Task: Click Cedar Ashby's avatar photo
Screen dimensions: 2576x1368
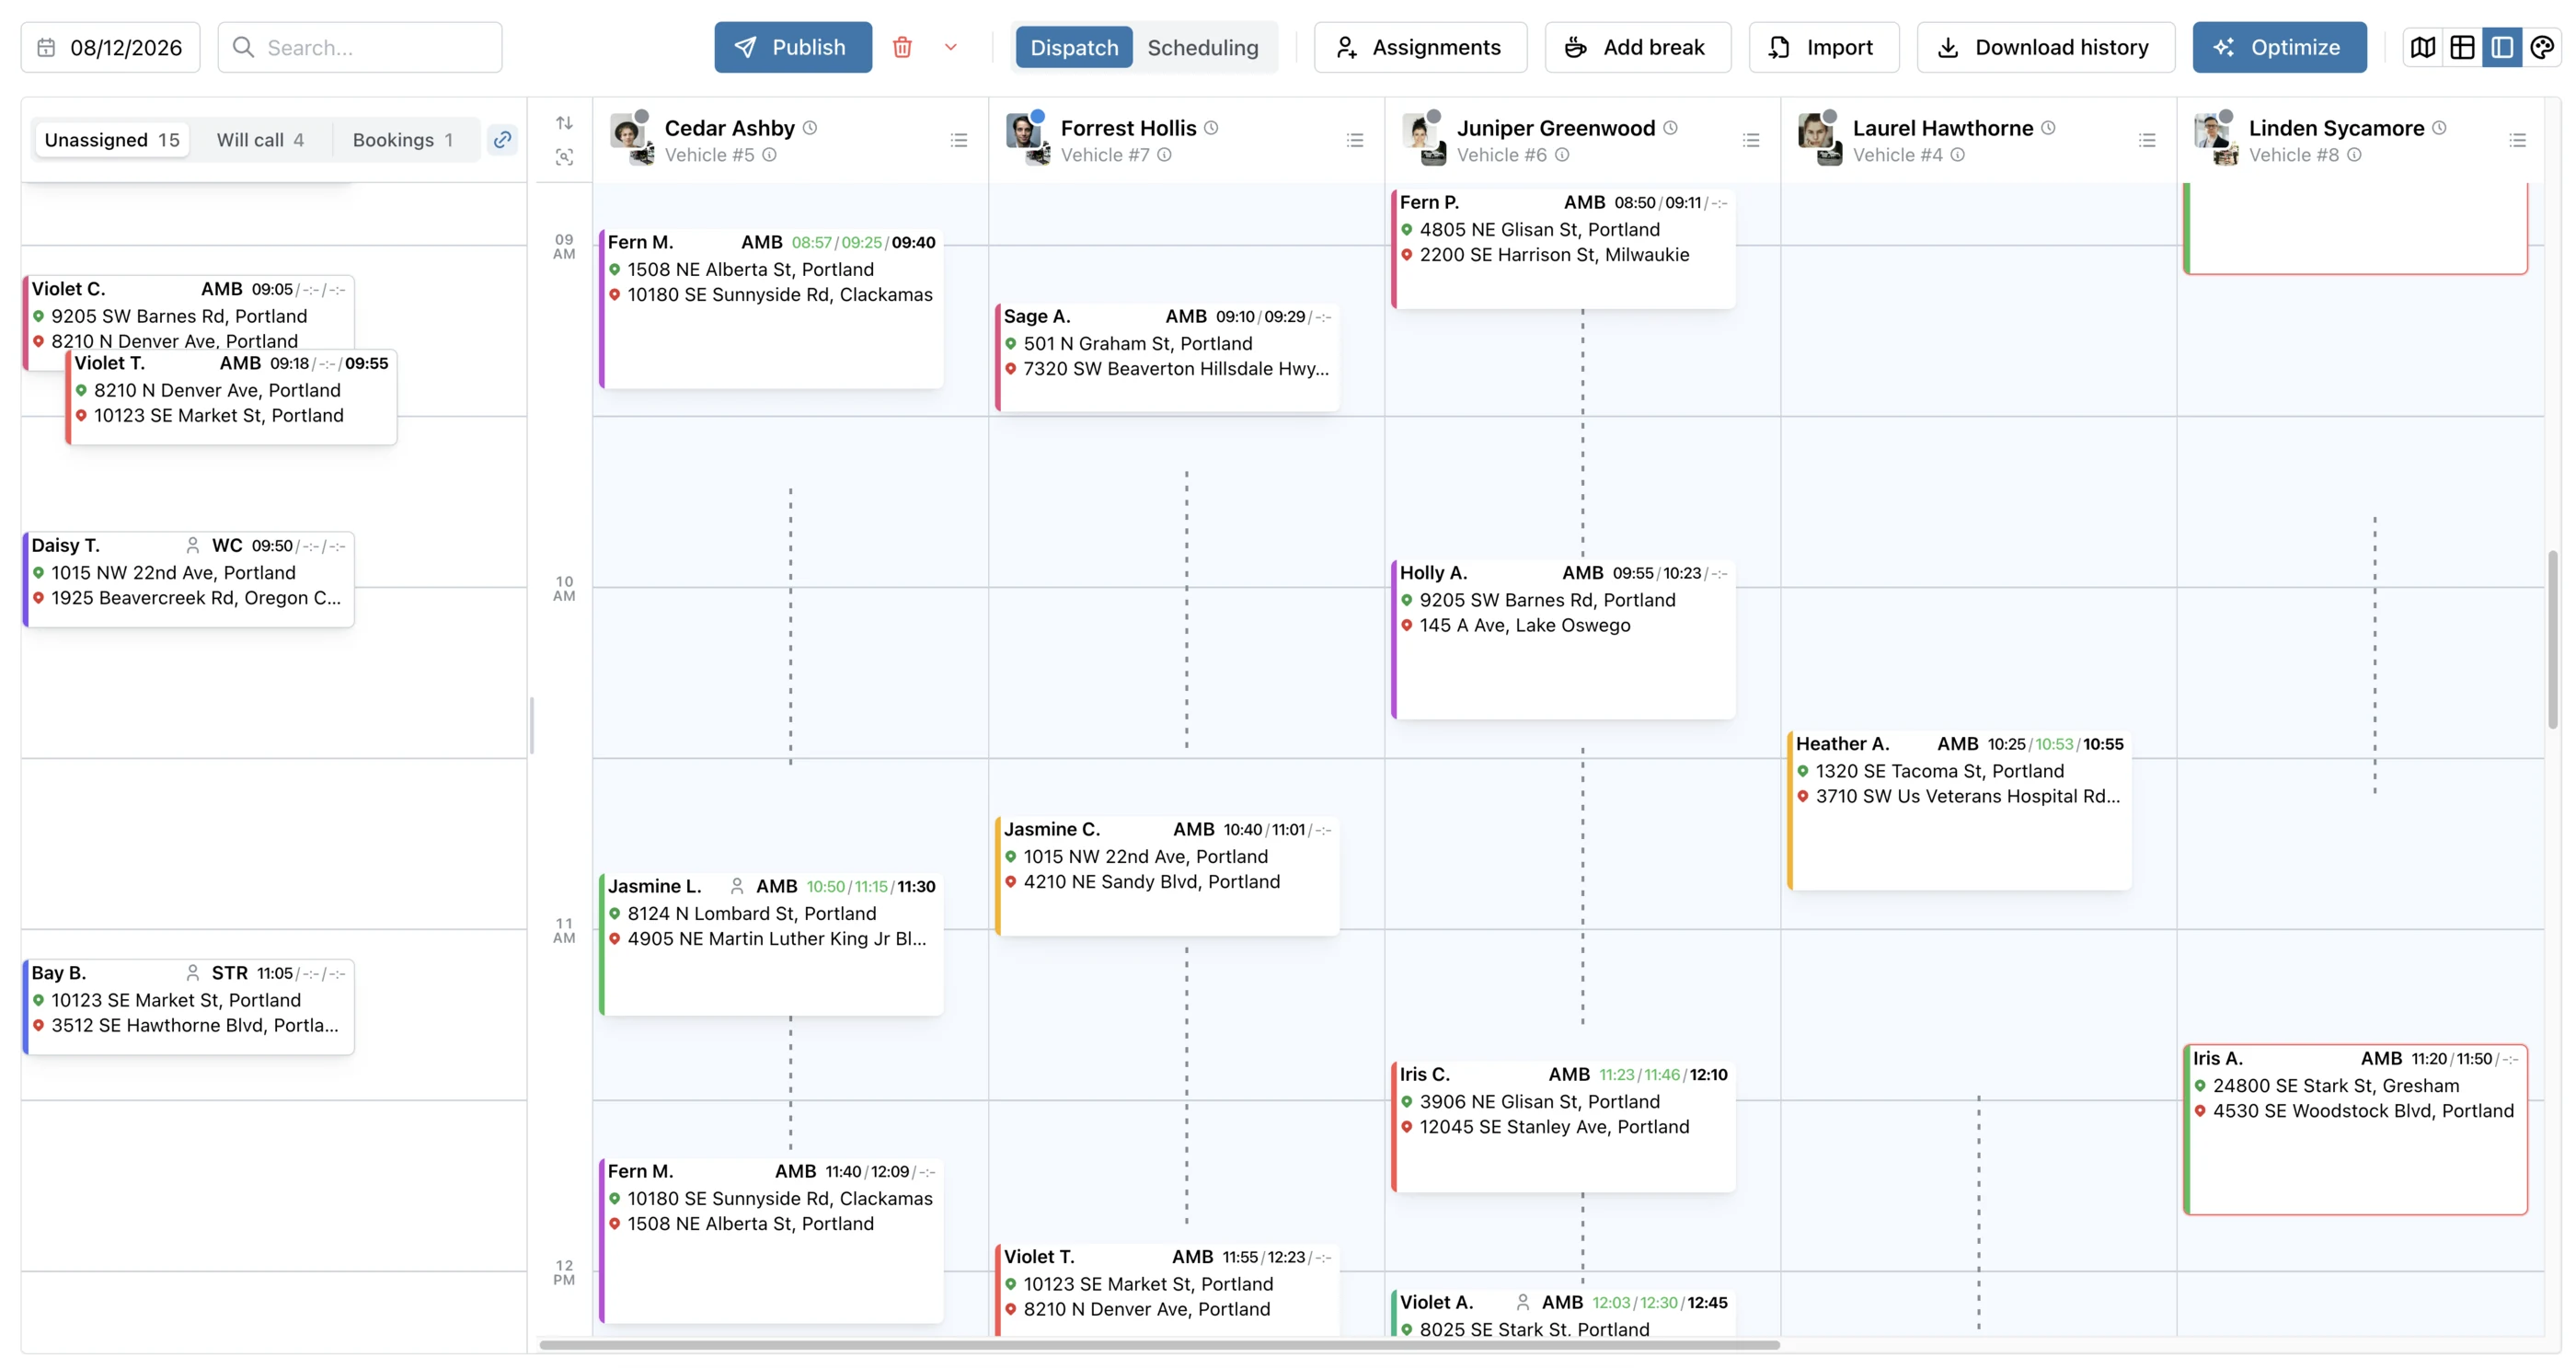Action: pyautogui.click(x=627, y=131)
